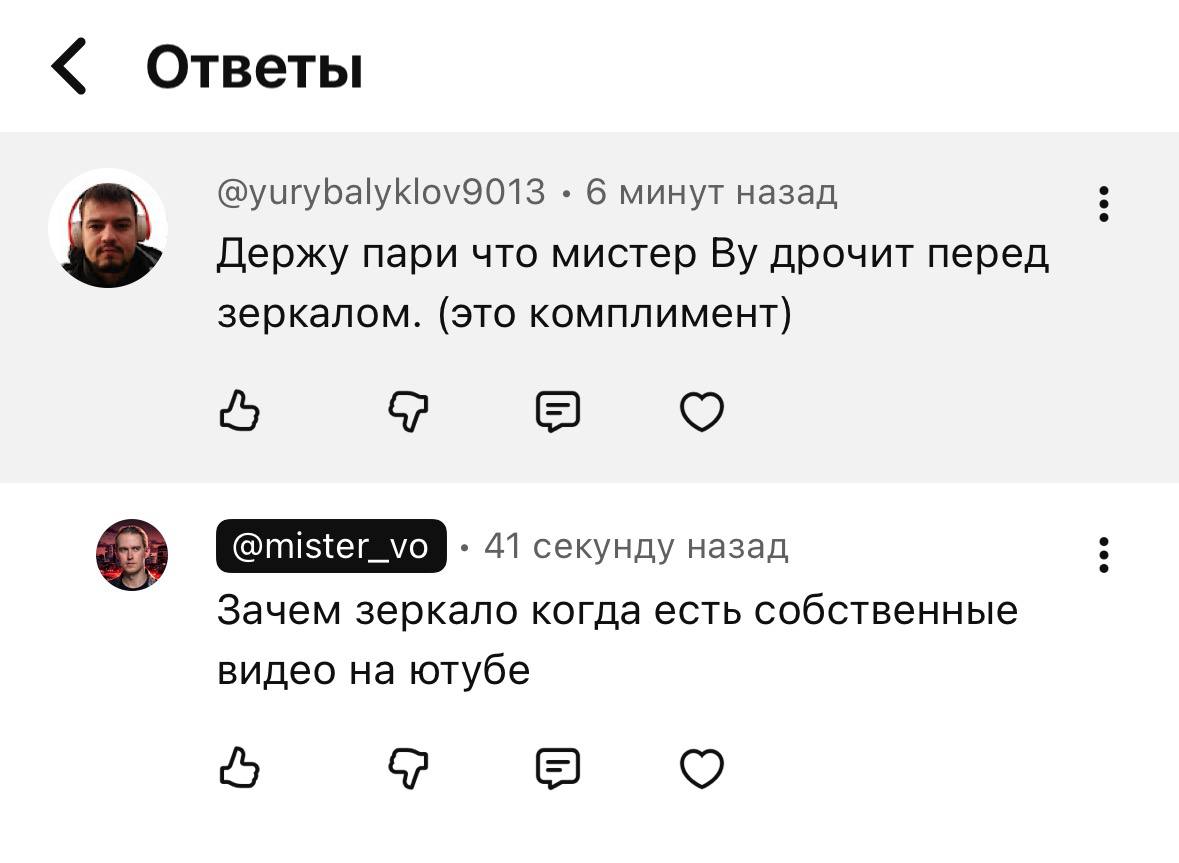
Task: Open the @yurybalyklov9013 username link
Action: point(378,192)
